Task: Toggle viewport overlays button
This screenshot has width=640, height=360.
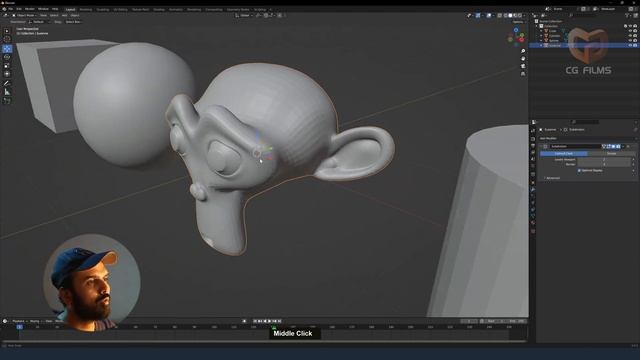Action: click(489, 15)
